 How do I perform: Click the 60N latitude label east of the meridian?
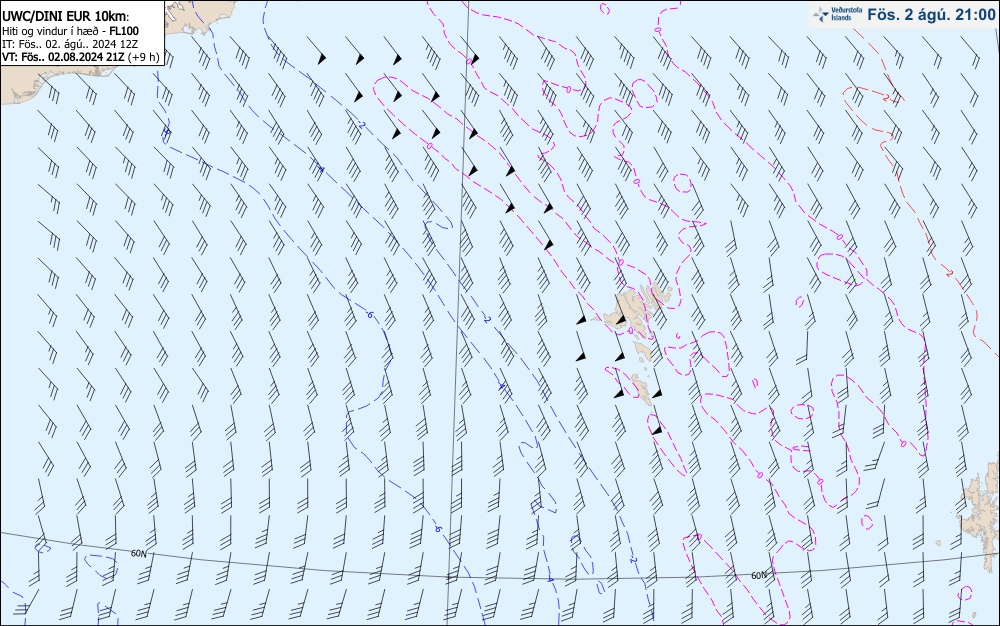point(759,575)
